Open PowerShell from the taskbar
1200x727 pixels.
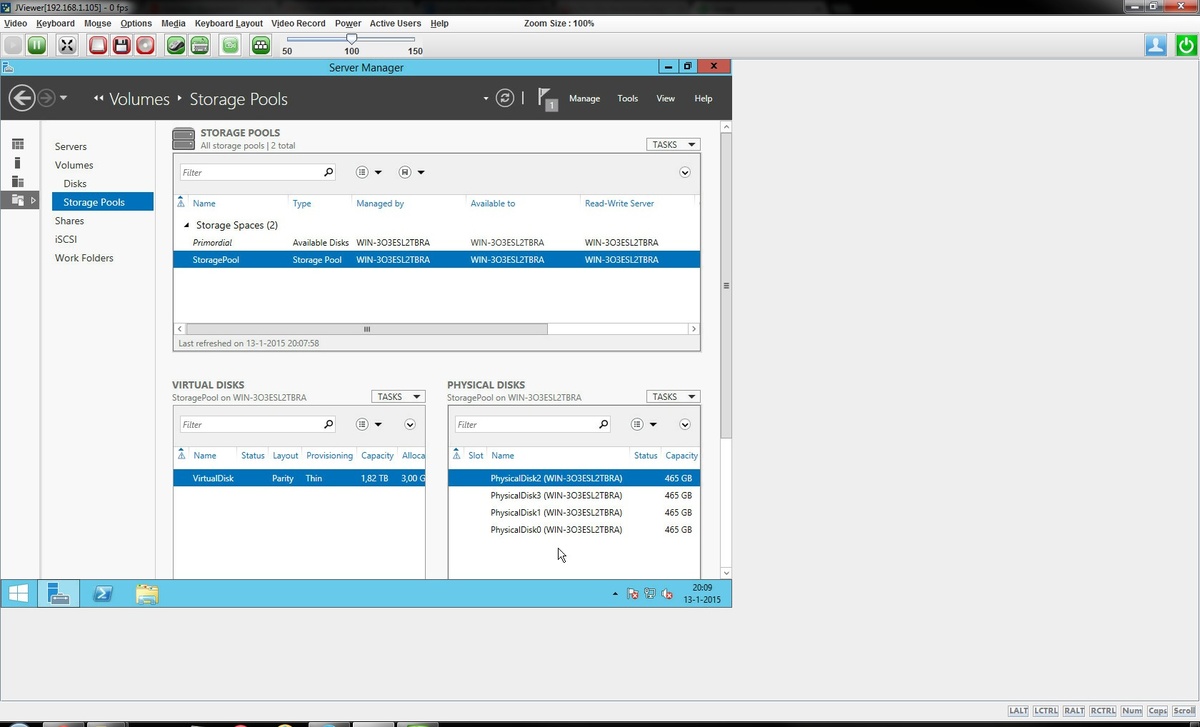coord(102,593)
